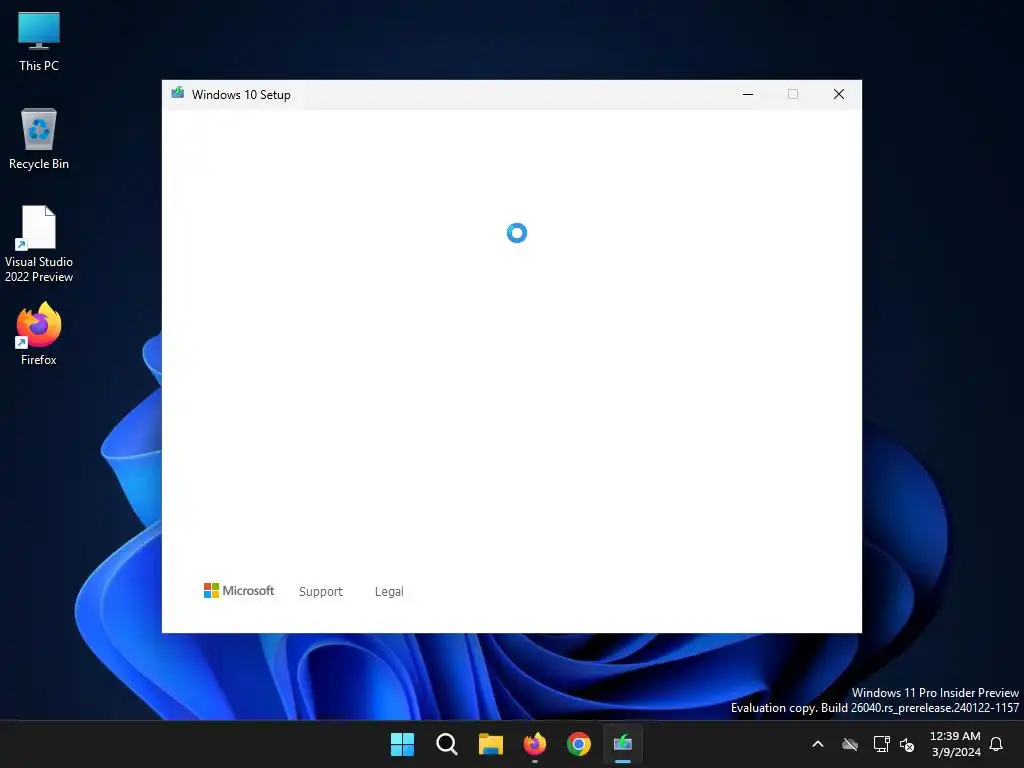Click the Windows 10 Setup title icon
This screenshot has width=1024, height=768.
coord(178,93)
